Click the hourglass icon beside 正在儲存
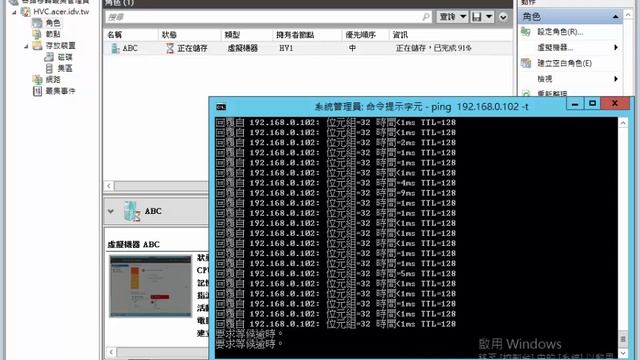The width and height of the screenshot is (640, 360). click(x=170, y=49)
